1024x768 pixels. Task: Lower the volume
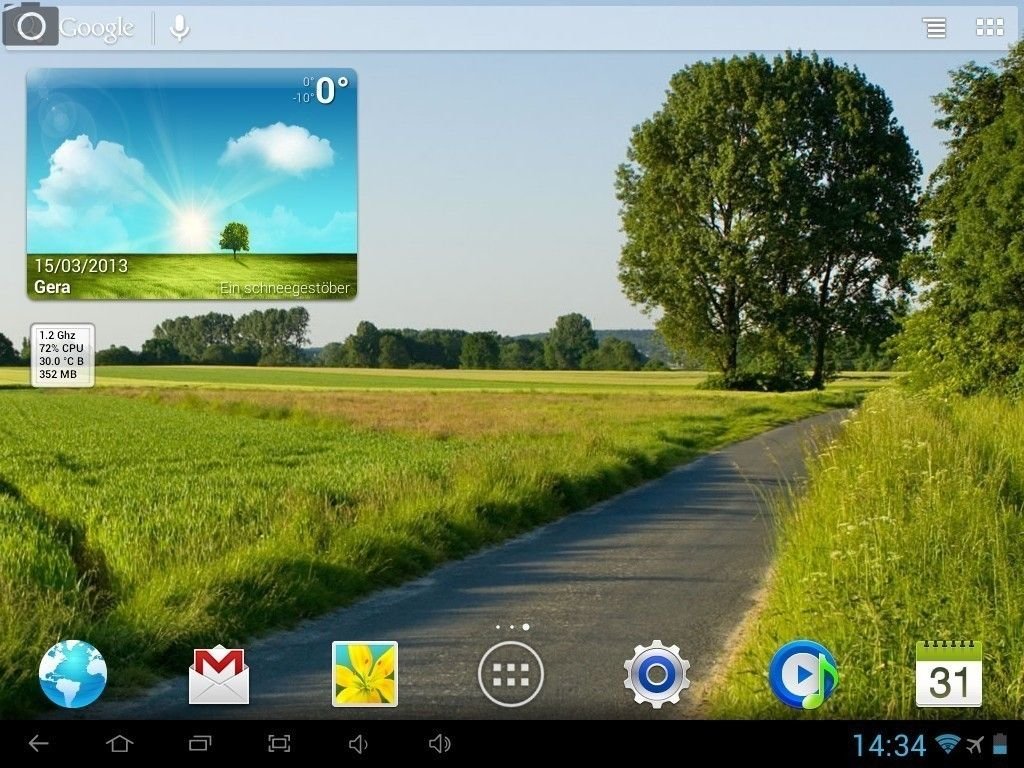tap(358, 744)
